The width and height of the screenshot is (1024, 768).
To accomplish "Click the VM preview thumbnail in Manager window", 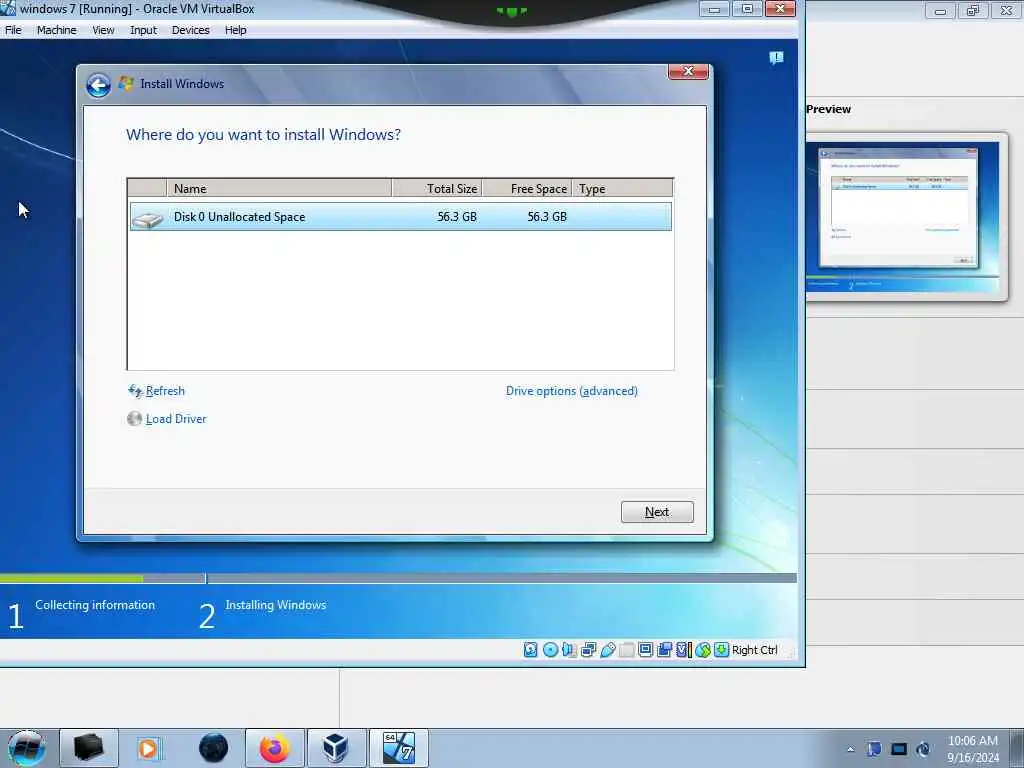I will point(903,216).
